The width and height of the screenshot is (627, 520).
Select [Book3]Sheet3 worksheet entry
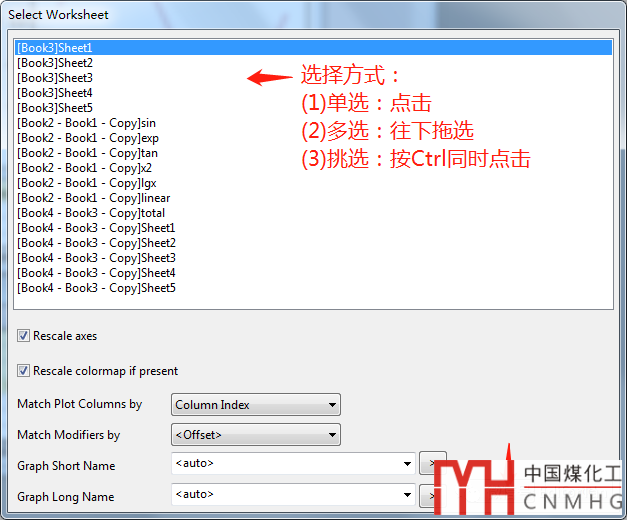[x=55, y=78]
